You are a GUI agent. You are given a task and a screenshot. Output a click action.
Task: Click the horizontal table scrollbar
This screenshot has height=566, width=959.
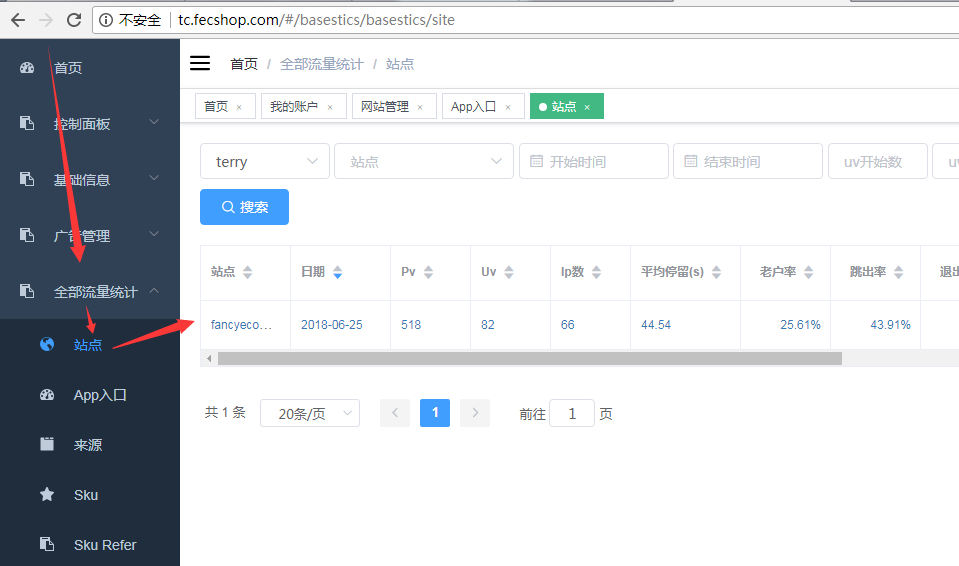coord(530,359)
